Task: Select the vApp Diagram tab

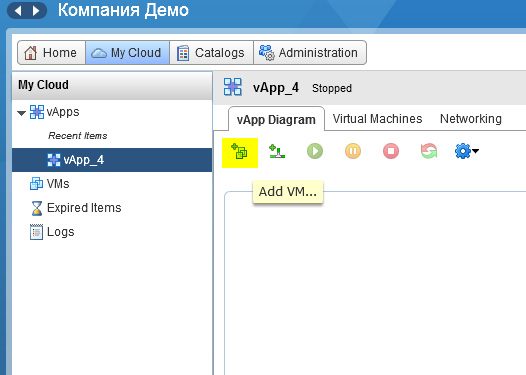Action: pos(276,119)
